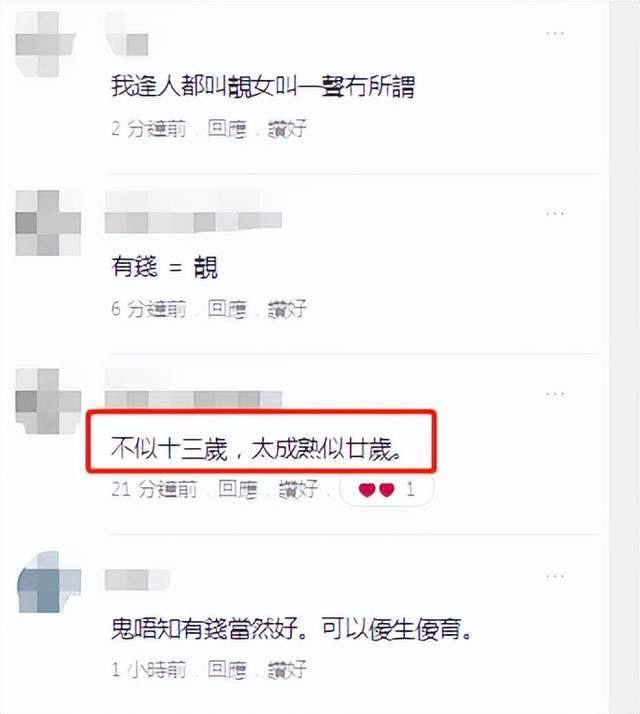Image resolution: width=640 pixels, height=714 pixels.
Task: Reply to the 優生優育 comment
Action: pos(227,670)
